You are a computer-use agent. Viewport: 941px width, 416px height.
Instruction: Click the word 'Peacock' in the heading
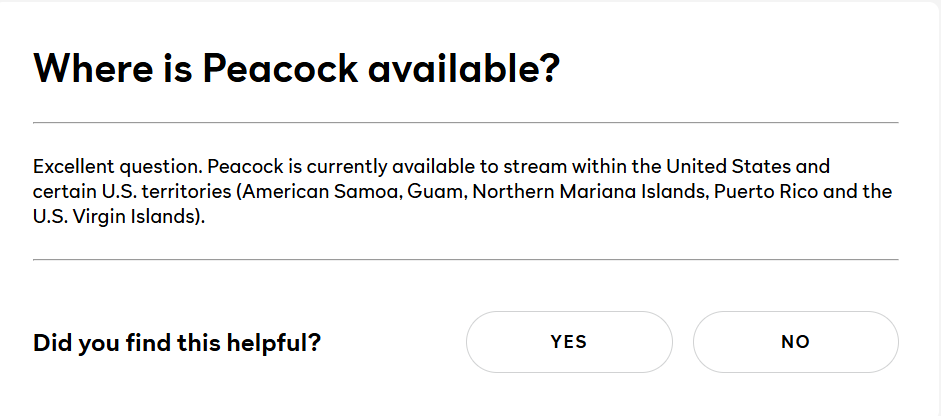[x=280, y=70]
